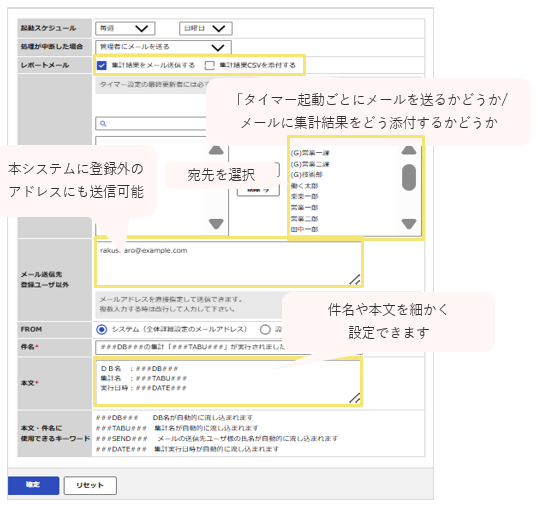The image size is (538, 505).
Task: Open the 日曜日 weekday dropdown
Action: pyautogui.click(x=206, y=28)
